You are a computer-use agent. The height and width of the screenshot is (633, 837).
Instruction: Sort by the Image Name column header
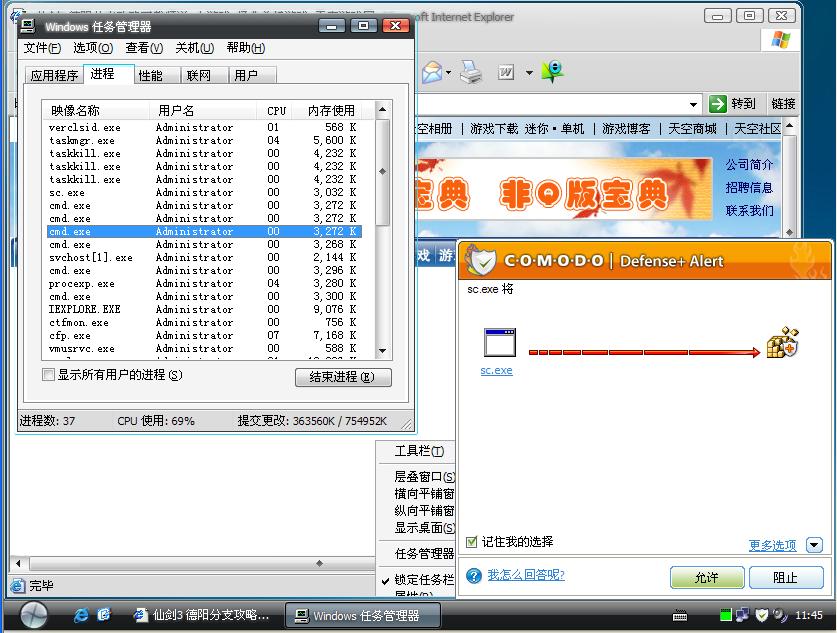[96, 110]
